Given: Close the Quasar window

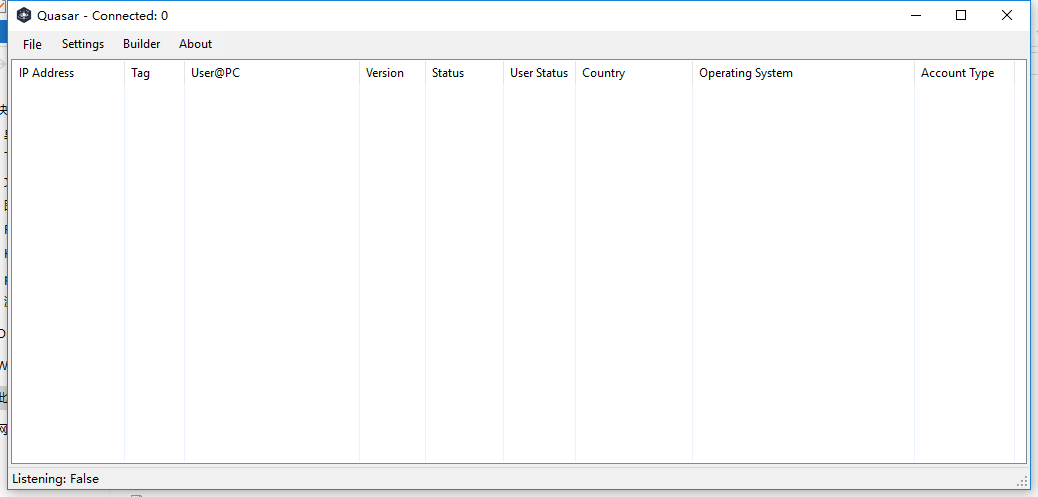Looking at the screenshot, I should click(1007, 15).
